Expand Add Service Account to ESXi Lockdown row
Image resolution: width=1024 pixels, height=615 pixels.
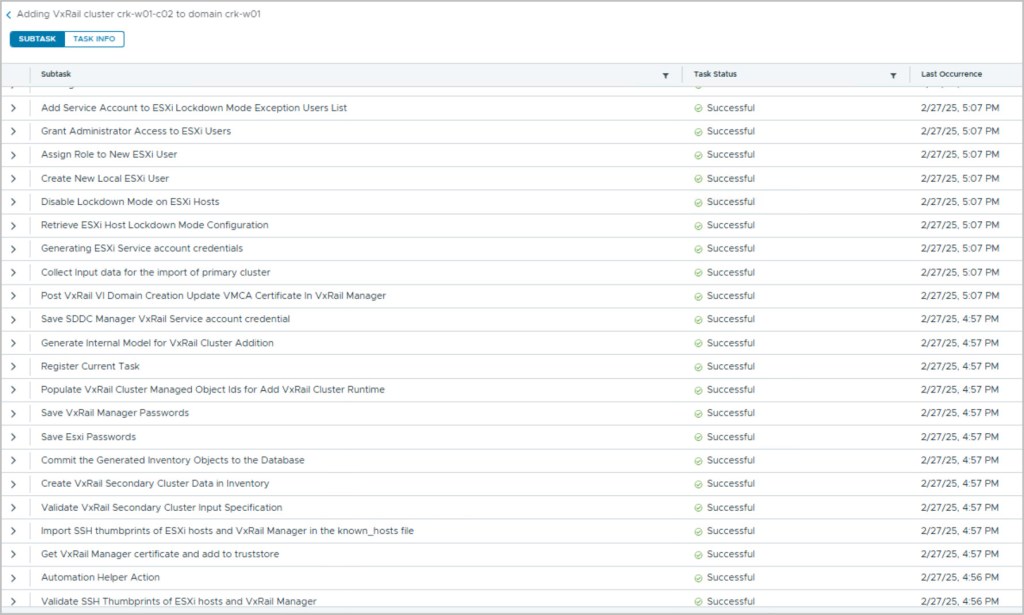13,108
